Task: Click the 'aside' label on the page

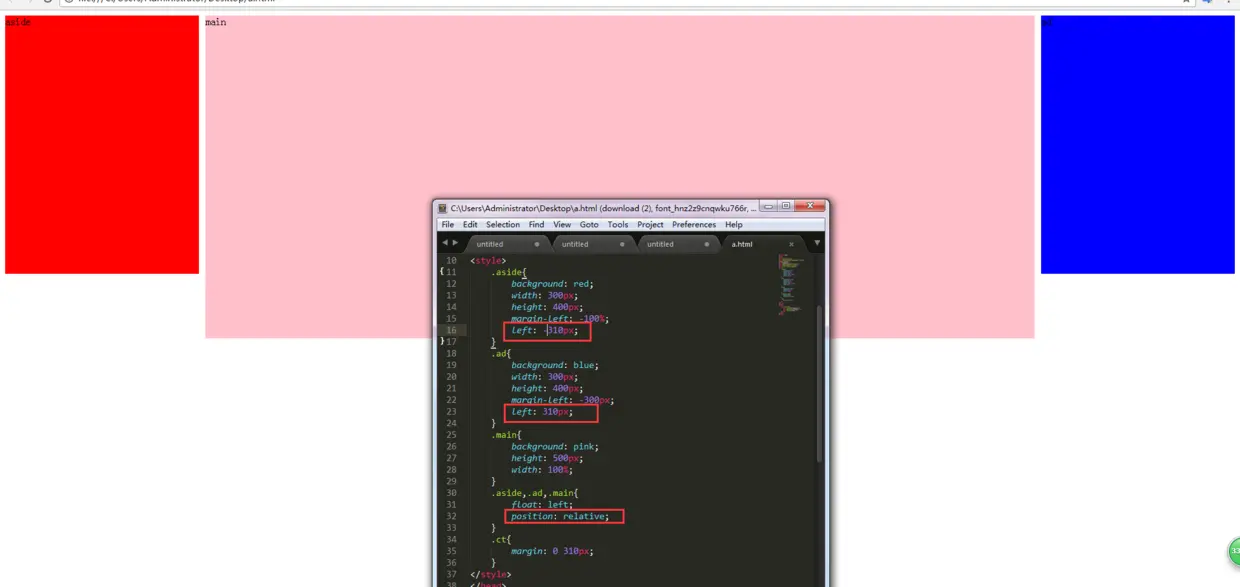Action: 18,22
